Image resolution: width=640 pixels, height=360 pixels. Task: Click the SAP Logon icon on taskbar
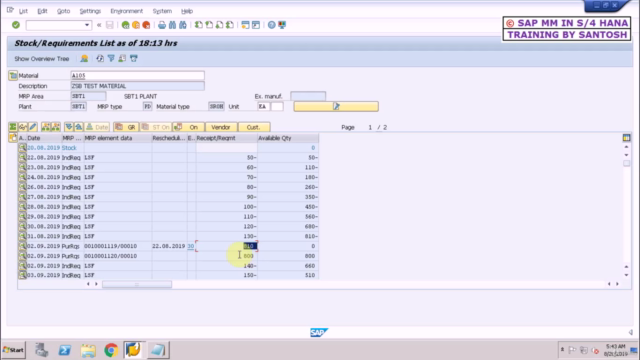coord(133,350)
